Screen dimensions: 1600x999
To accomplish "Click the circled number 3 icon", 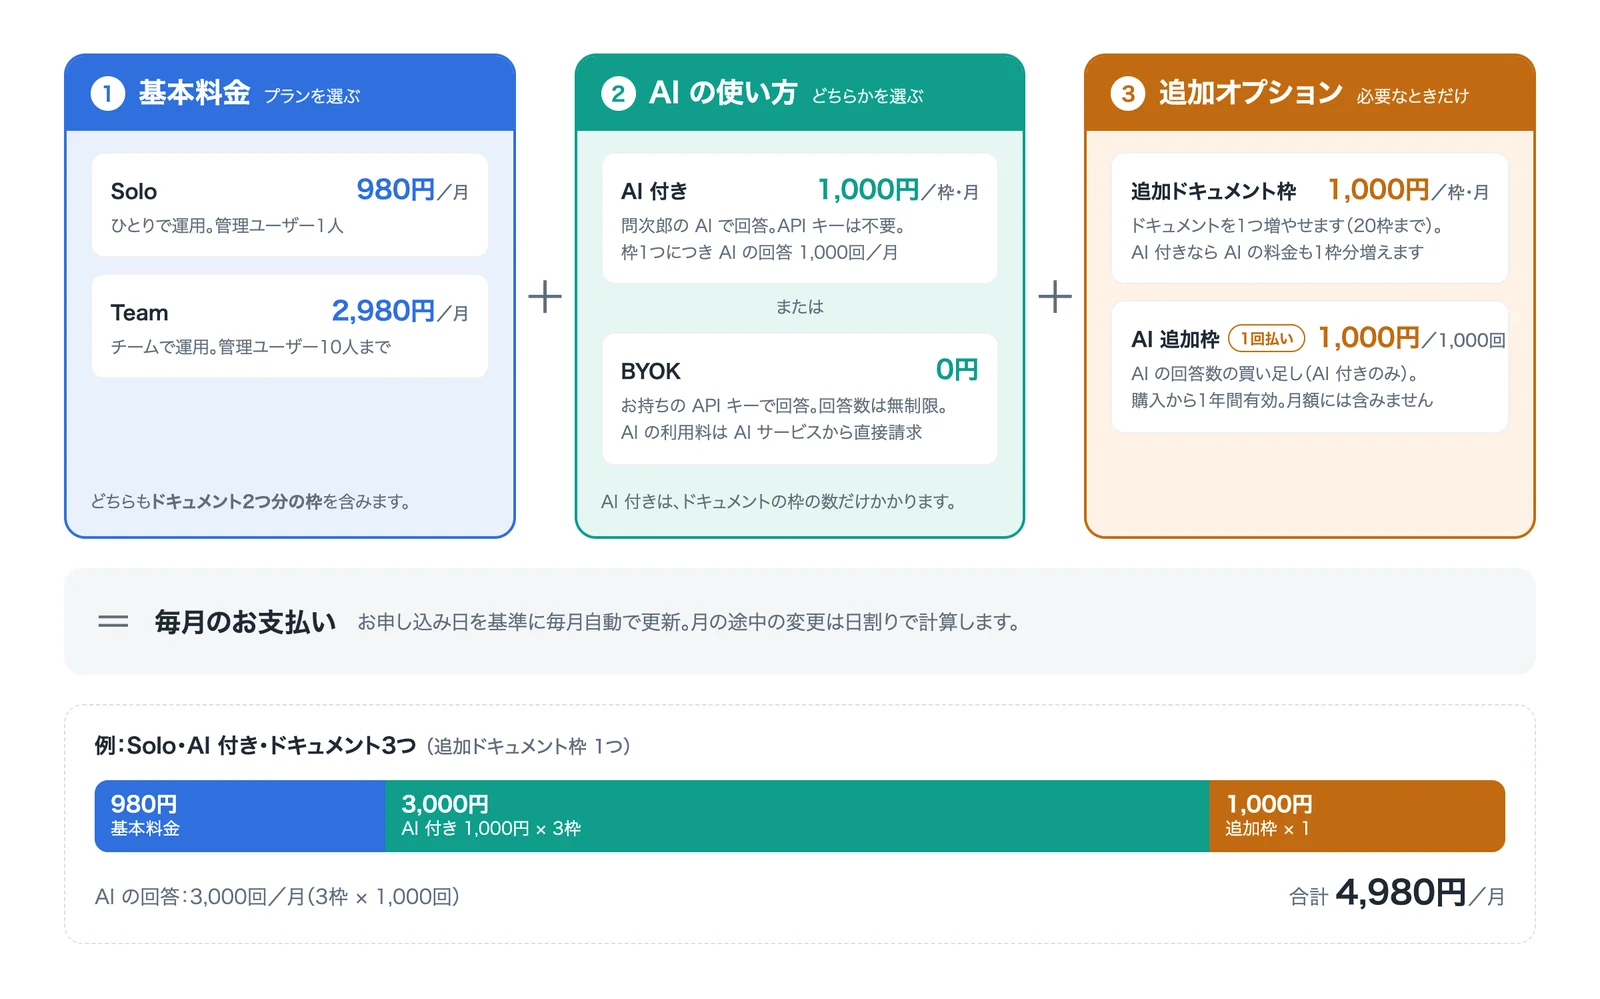I will tap(1128, 94).
